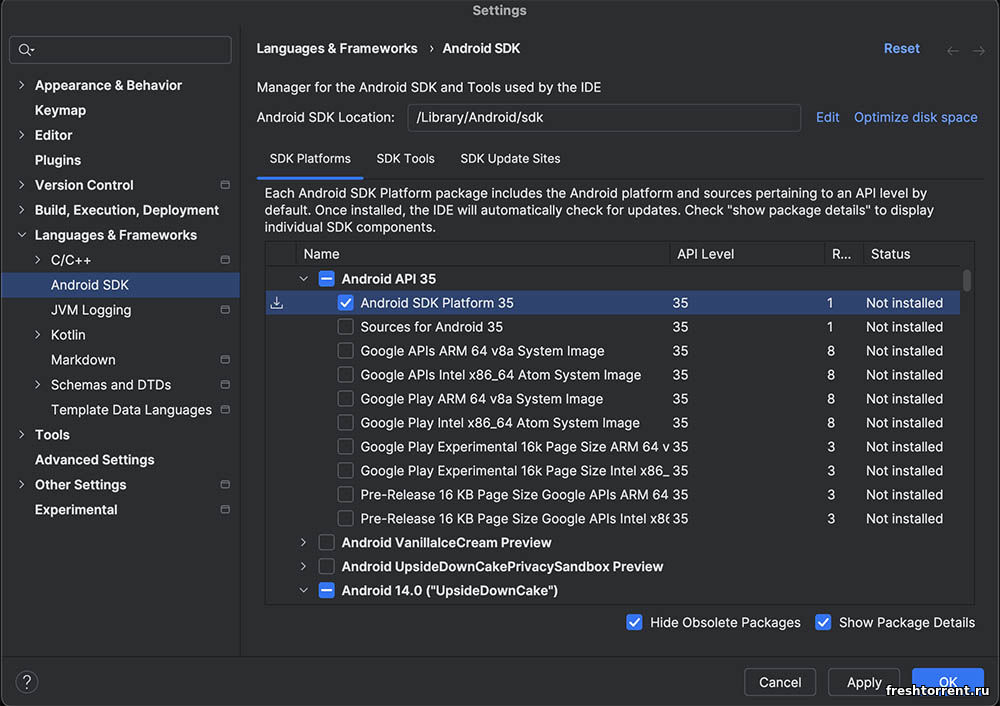Check Sources for Android 35
Image resolution: width=1000 pixels, height=706 pixels.
345,327
